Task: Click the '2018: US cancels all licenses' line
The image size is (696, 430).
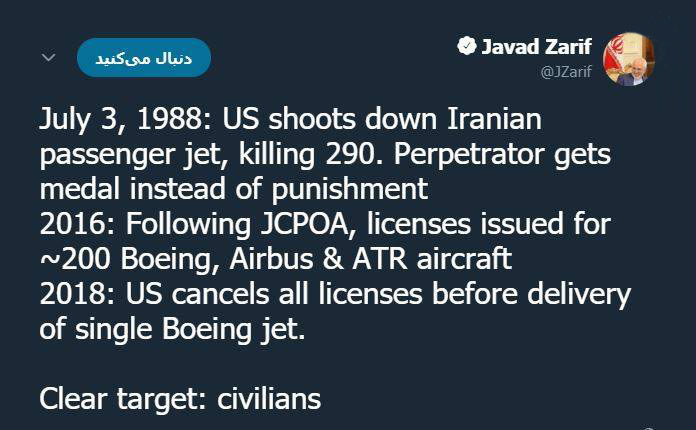Action: click(335, 294)
